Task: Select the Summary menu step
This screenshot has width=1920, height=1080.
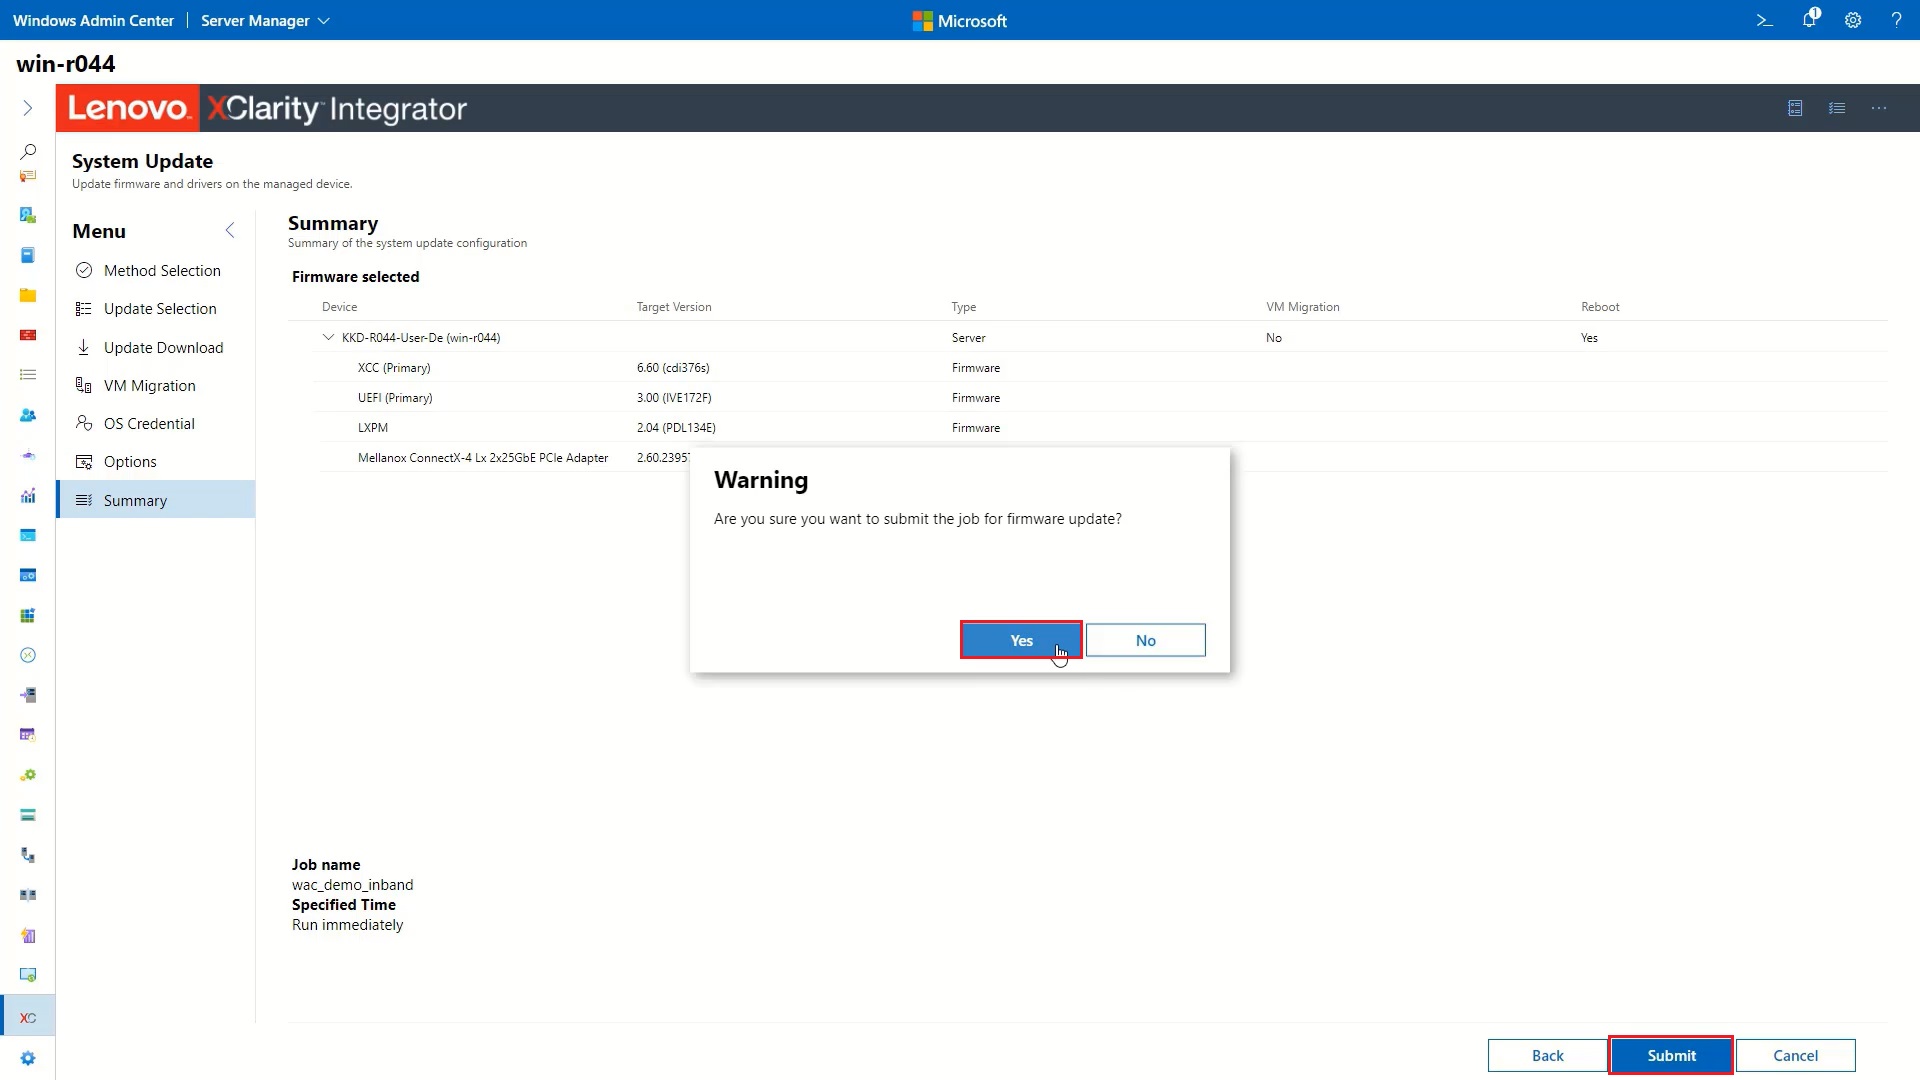Action: click(156, 500)
